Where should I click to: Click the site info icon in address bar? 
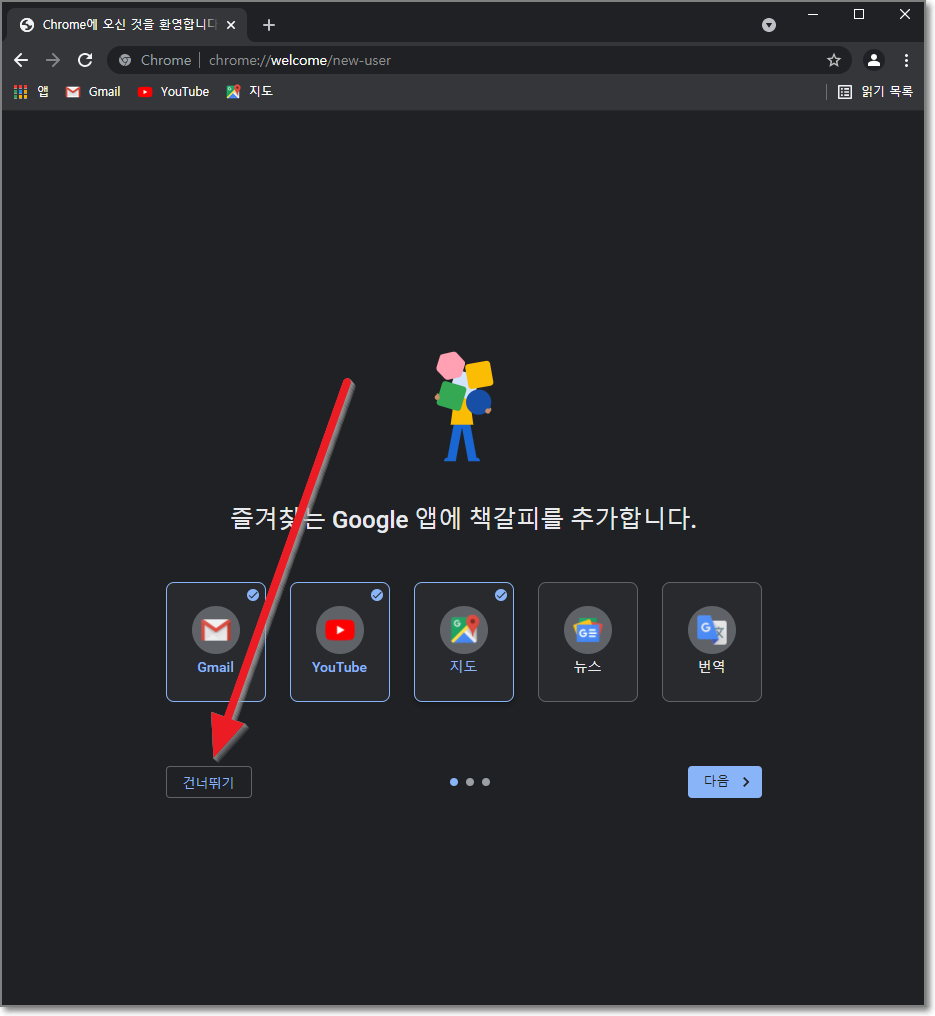[x=125, y=60]
